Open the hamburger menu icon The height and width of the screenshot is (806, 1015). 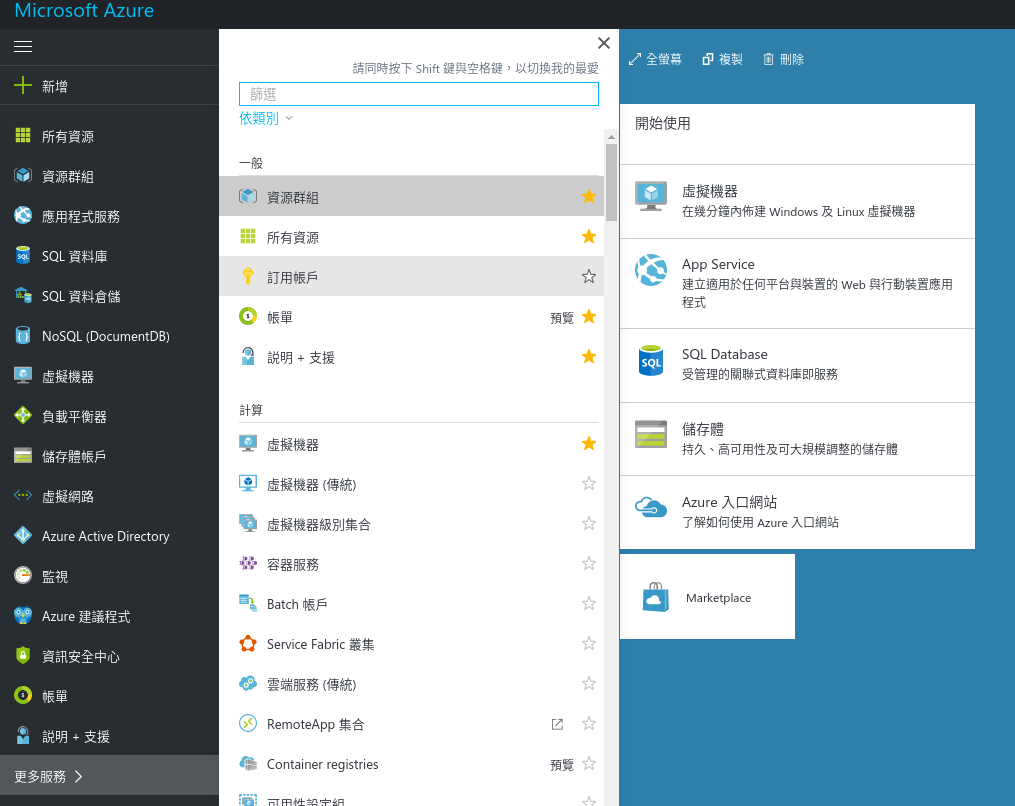click(23, 47)
